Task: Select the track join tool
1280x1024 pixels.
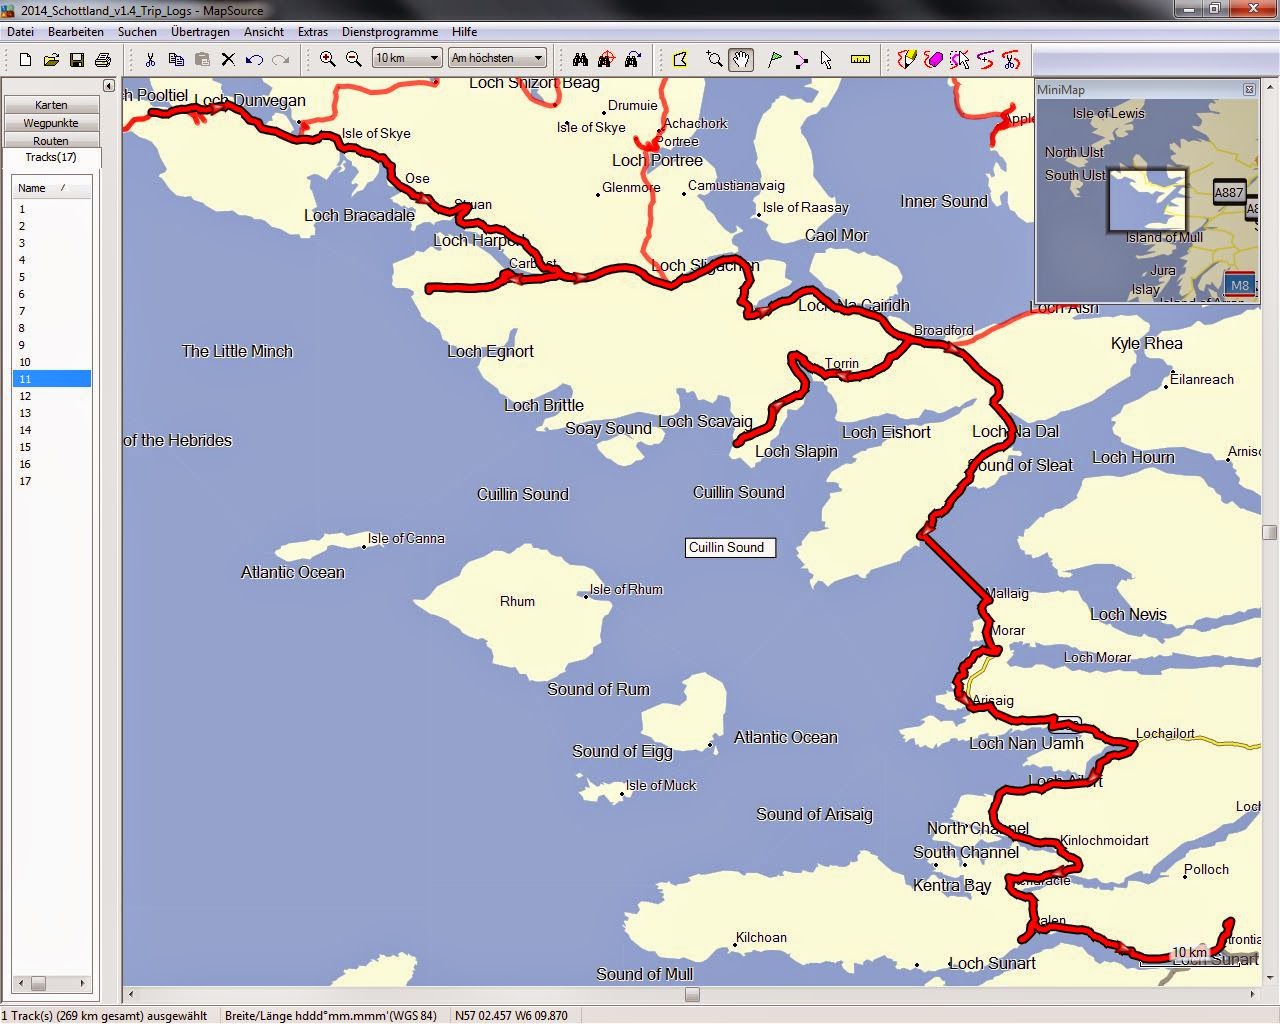Action: (985, 60)
